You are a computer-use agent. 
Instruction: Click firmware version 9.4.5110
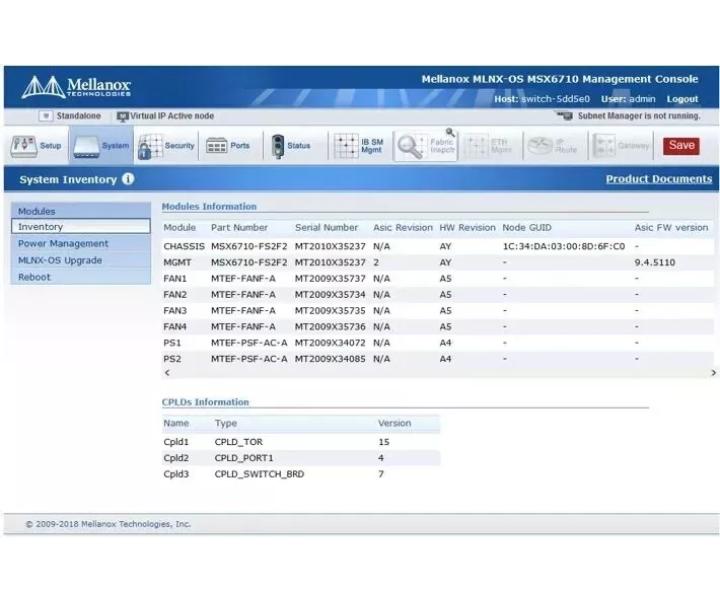(x=655, y=262)
